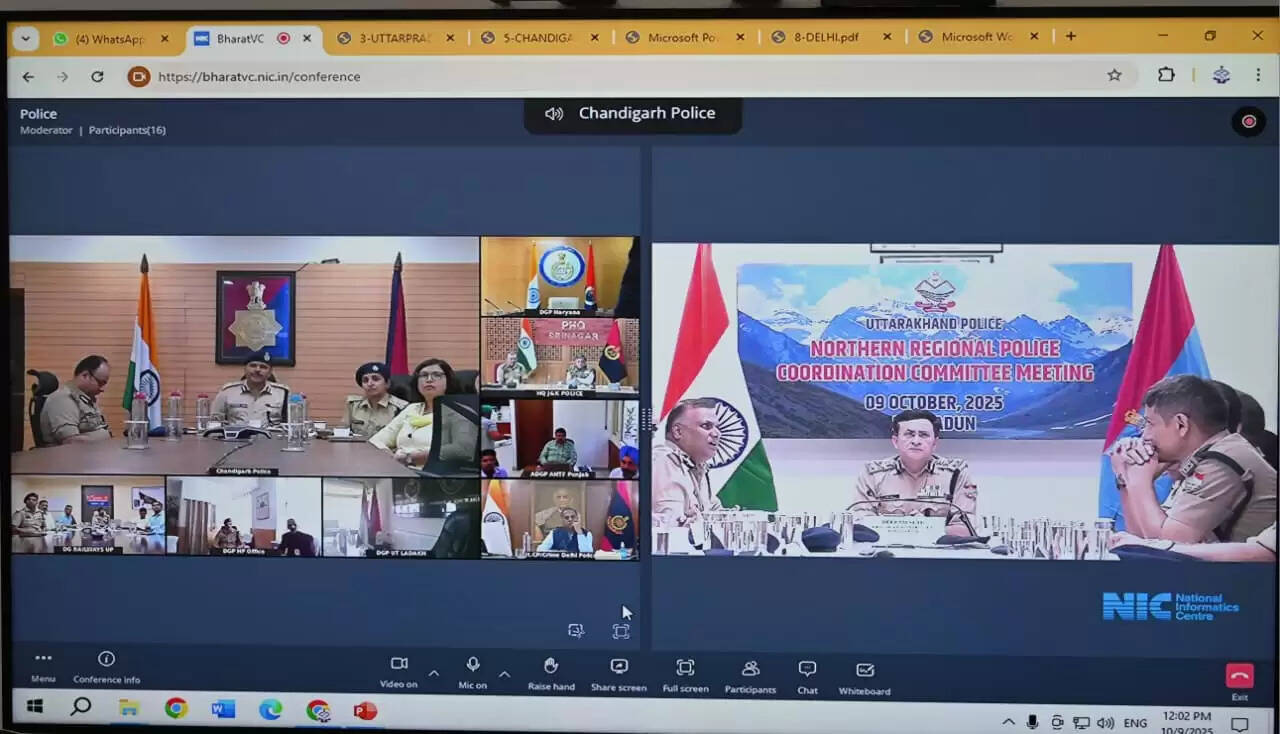Expand microphone options next to Mic on
Image resolution: width=1280 pixels, height=734 pixels.
506,673
